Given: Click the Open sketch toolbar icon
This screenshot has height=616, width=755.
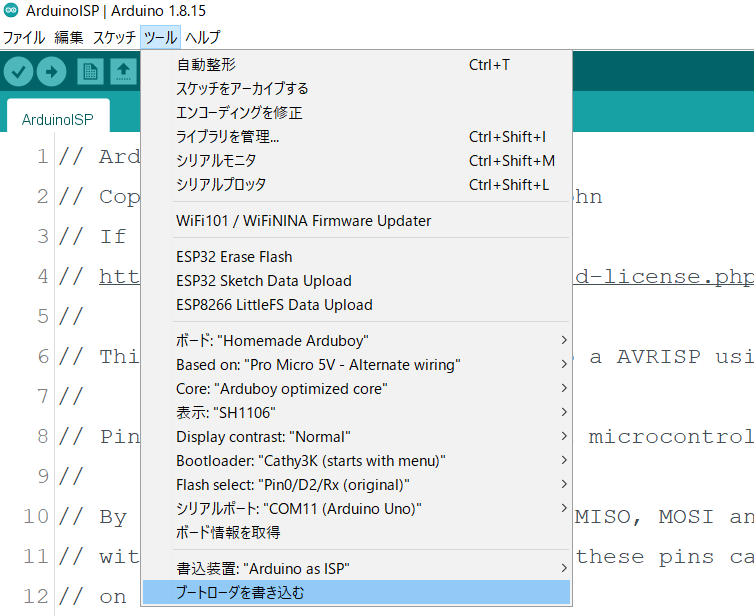Looking at the screenshot, I should tap(122, 72).
